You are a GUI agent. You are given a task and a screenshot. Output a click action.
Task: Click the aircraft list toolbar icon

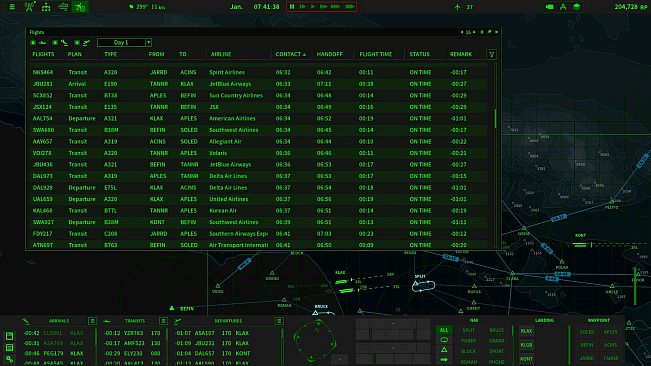63,7
